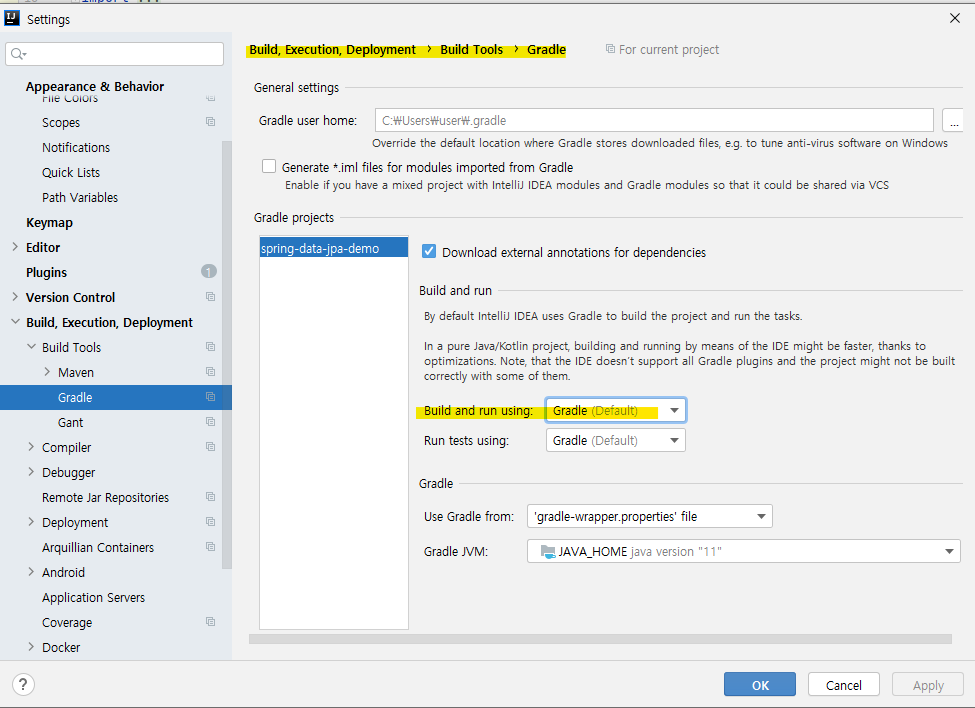
Task: Click project-level icon next to Build Tools
Action: [211, 347]
